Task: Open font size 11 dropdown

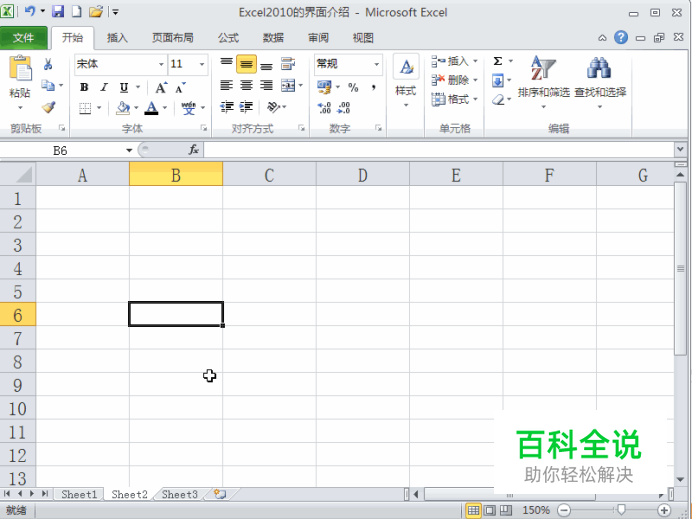Action: click(202, 64)
